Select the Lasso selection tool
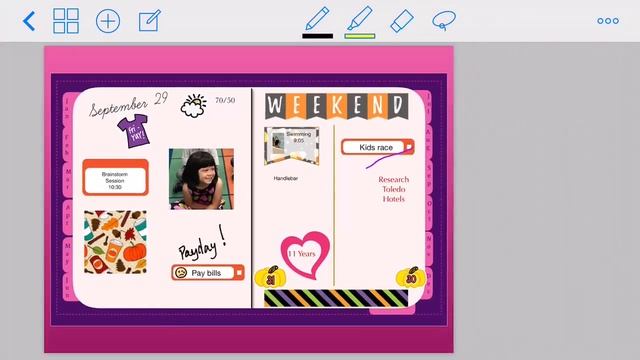This screenshot has width=640, height=360. pyautogui.click(x=444, y=20)
